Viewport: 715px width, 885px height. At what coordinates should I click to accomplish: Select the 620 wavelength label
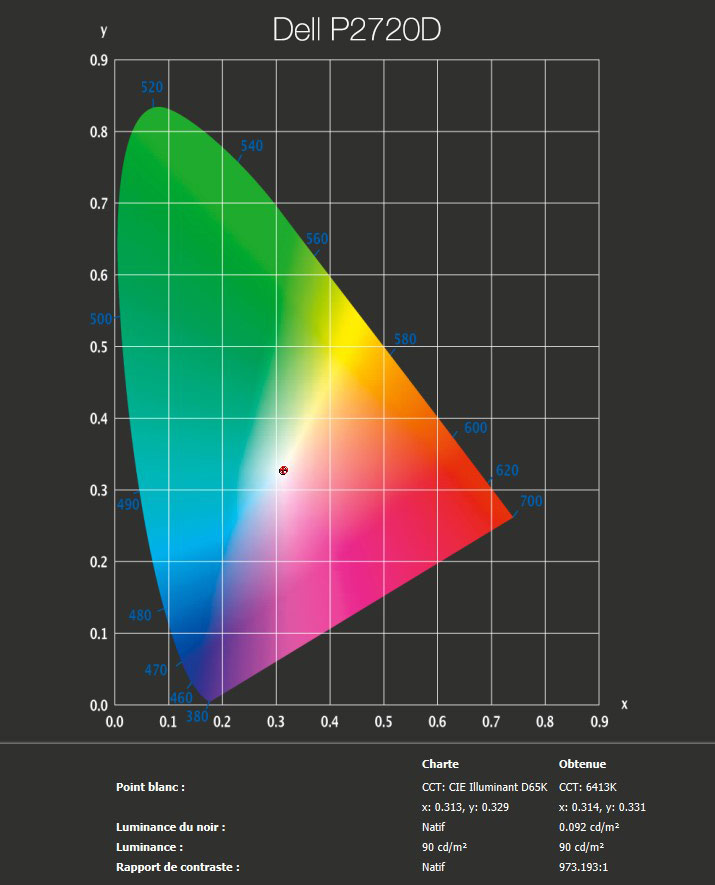[507, 470]
